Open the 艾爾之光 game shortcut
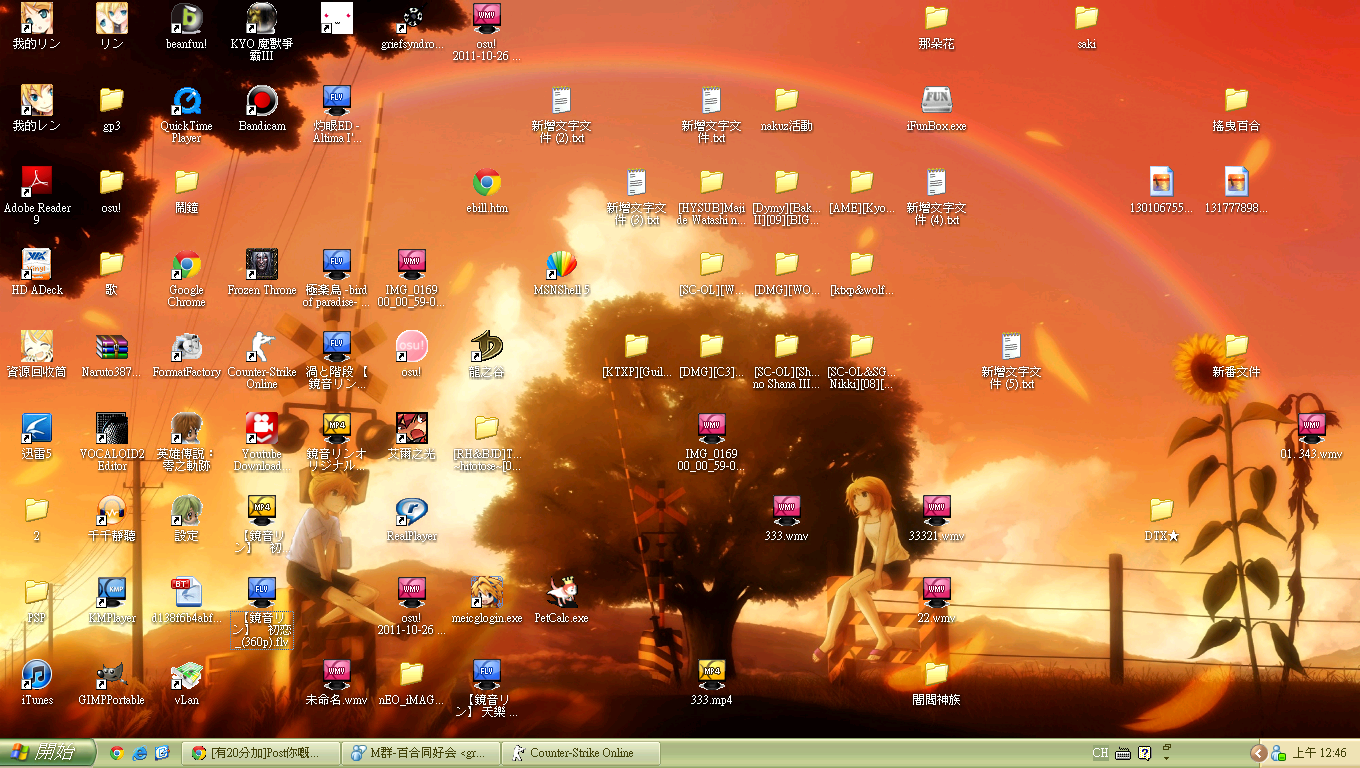 [x=411, y=428]
